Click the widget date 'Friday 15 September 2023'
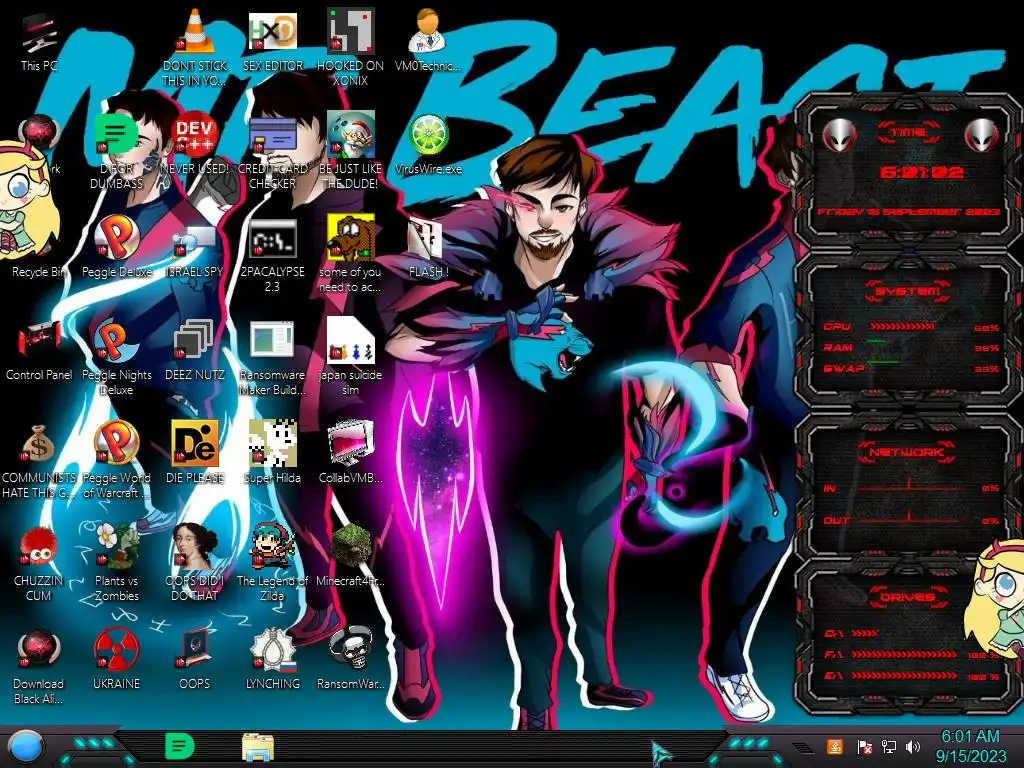 pos(908,212)
